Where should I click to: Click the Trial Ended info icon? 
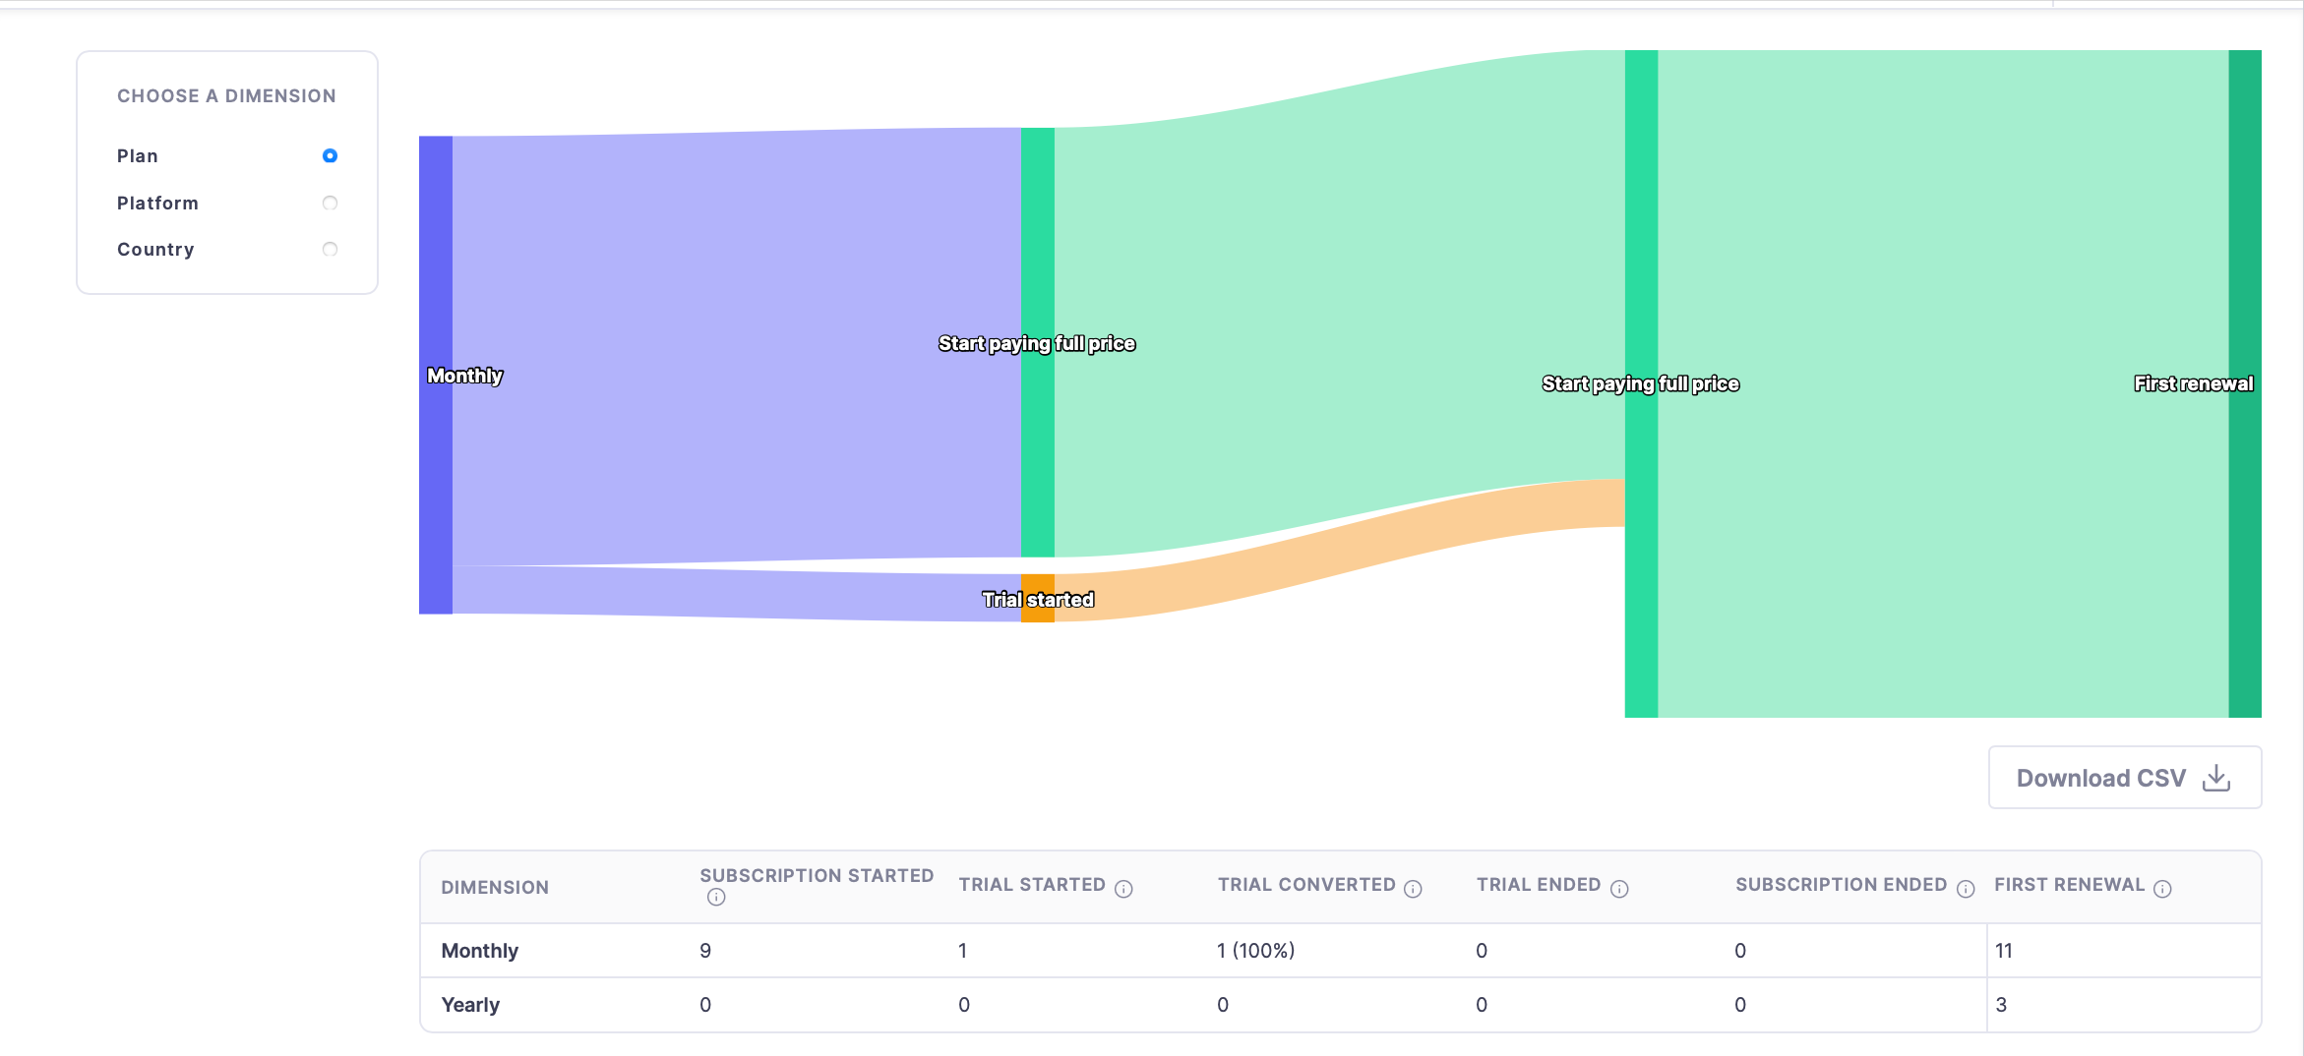1619,888
